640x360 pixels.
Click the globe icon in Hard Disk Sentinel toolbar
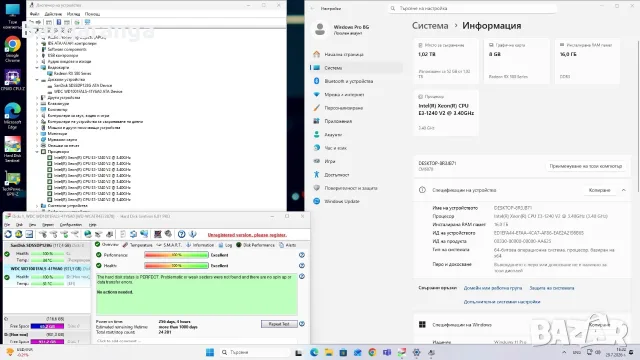coord(87,234)
